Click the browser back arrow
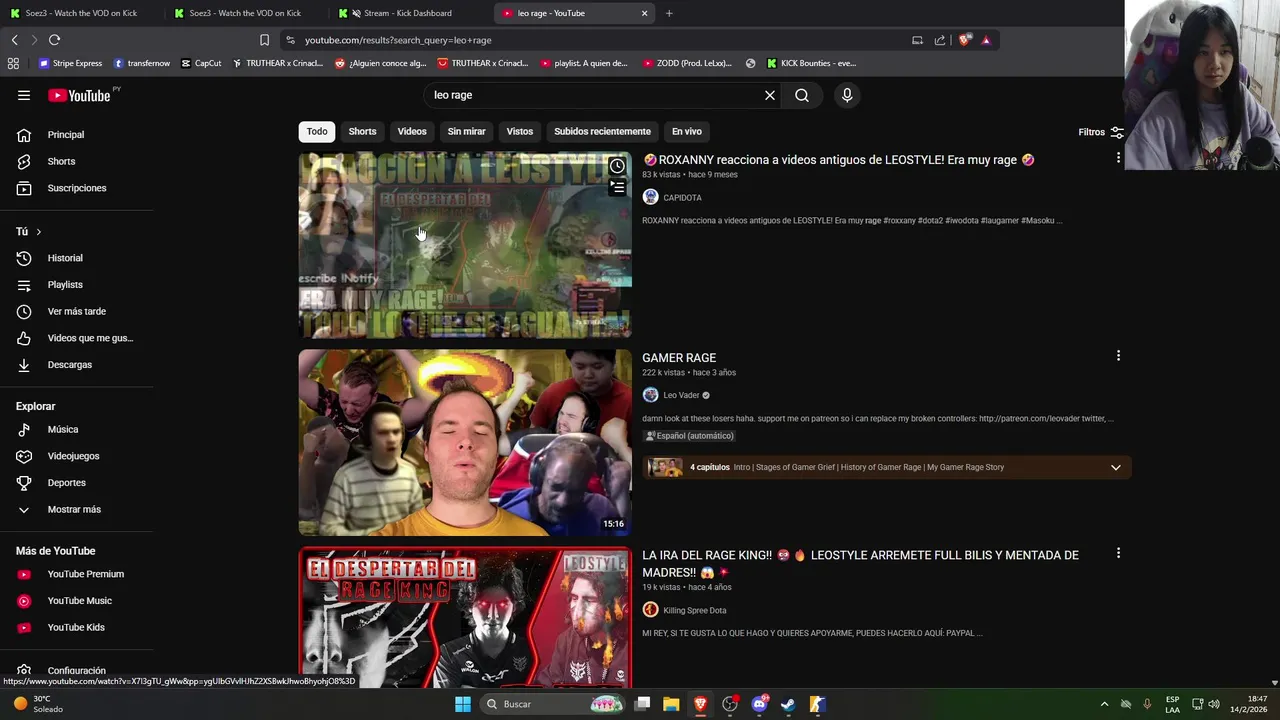Image resolution: width=1280 pixels, height=720 pixels. click(x=14, y=40)
